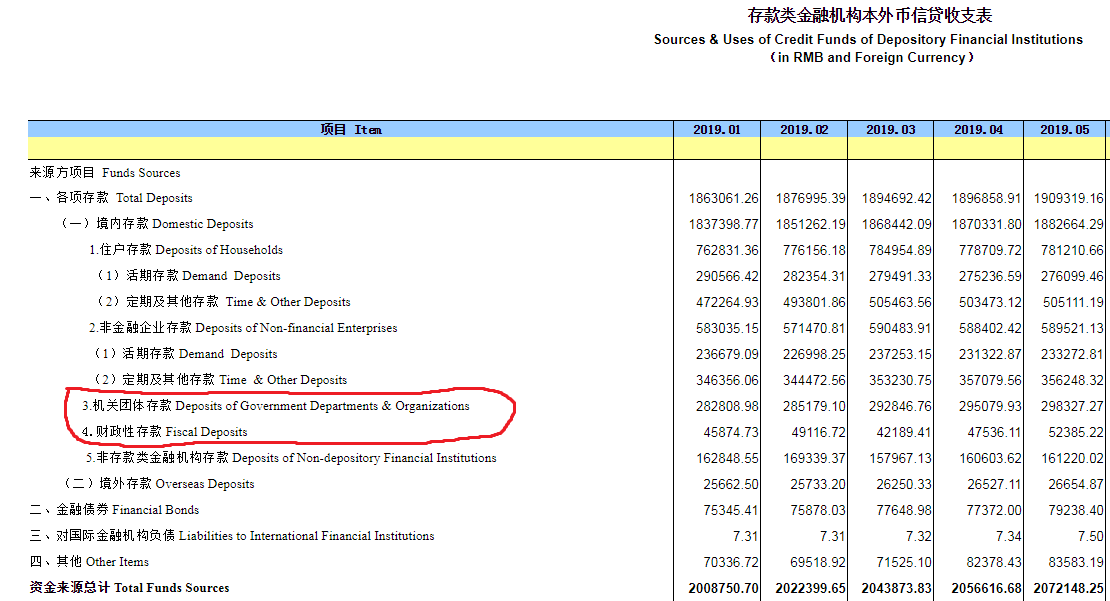Click Deposits of Government Departments & Organizations
Screen dimensions: 1110x601
[276, 406]
